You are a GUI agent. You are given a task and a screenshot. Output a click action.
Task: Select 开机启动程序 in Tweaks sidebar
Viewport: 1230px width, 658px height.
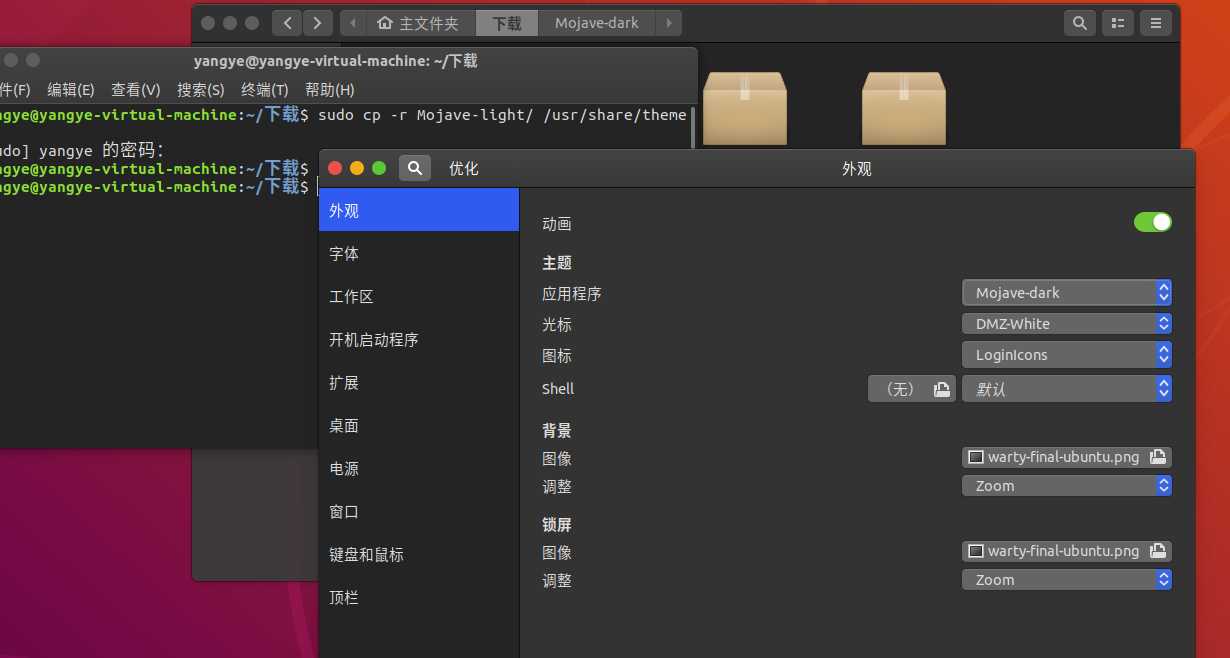419,339
